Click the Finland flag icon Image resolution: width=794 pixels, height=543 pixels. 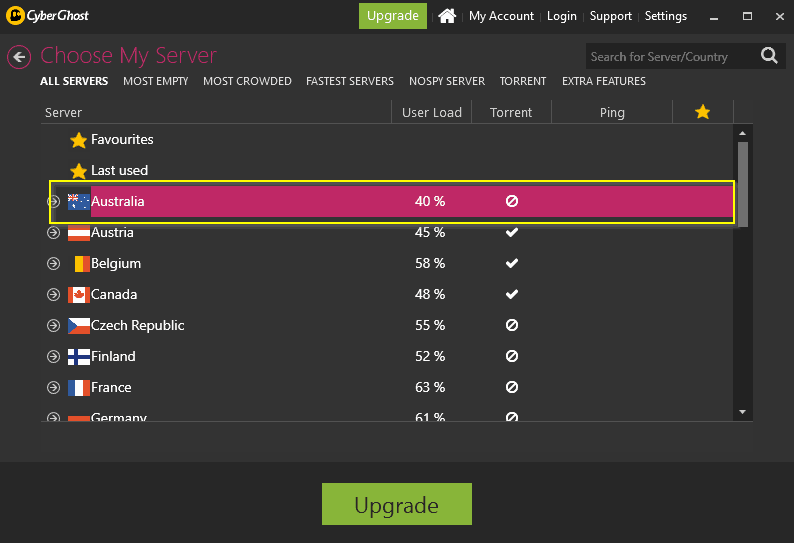(x=79, y=357)
